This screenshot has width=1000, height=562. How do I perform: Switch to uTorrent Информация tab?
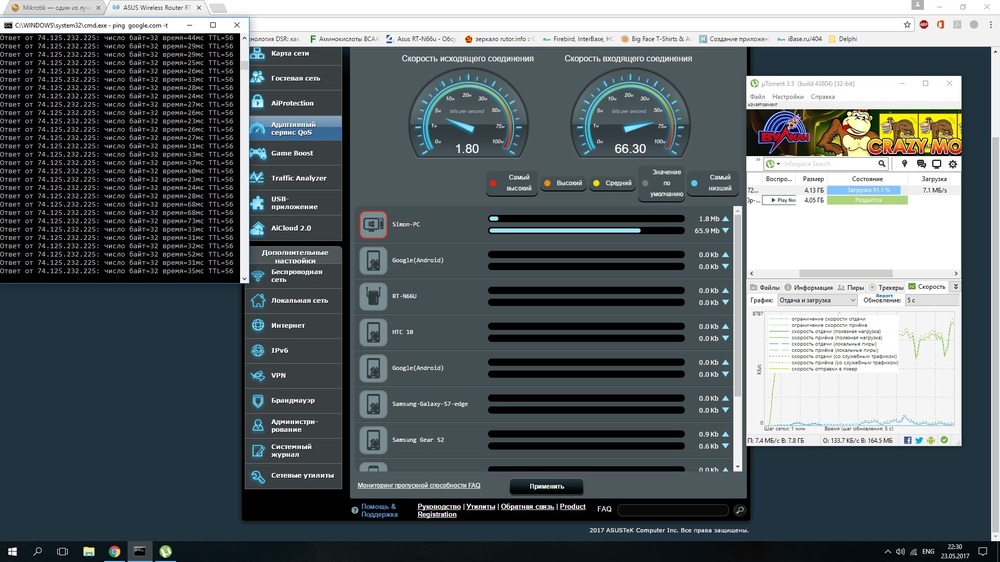(809, 288)
